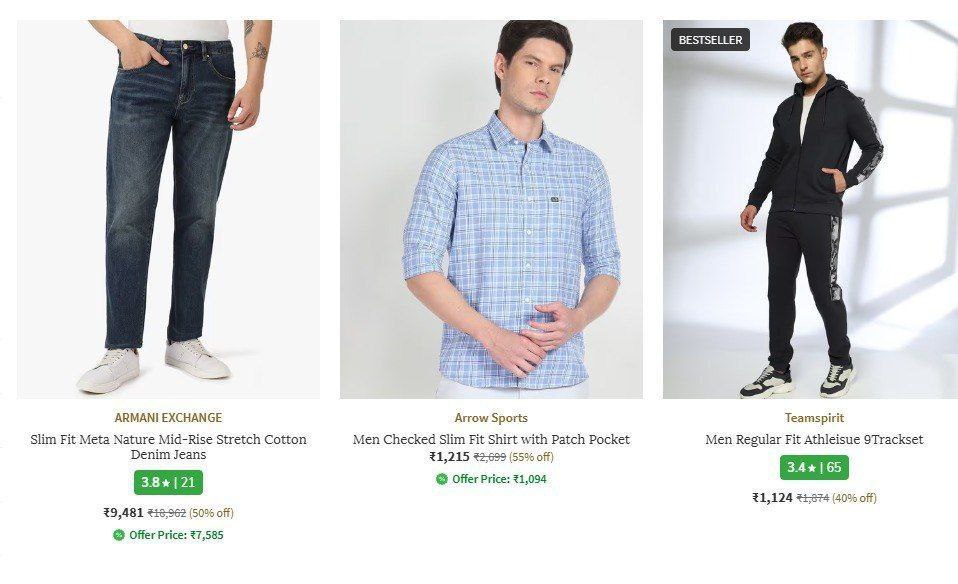958x584 pixels.
Task: Click the 40% off discount label
Action: point(854,498)
